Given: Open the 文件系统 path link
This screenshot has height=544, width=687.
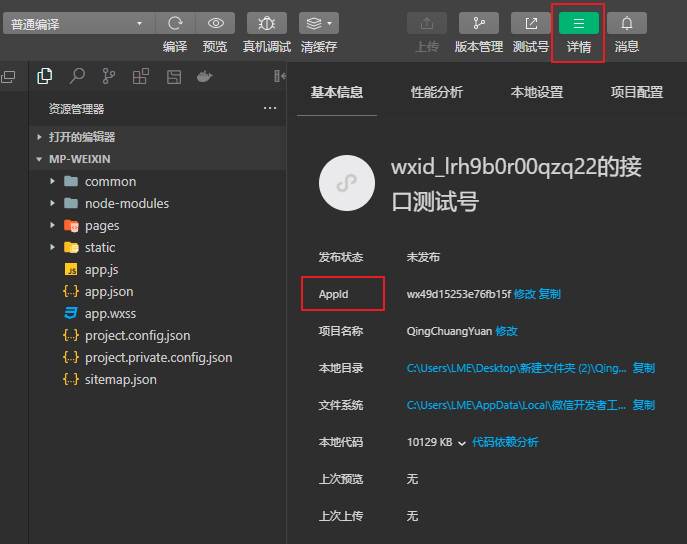Looking at the screenshot, I should point(516,405).
